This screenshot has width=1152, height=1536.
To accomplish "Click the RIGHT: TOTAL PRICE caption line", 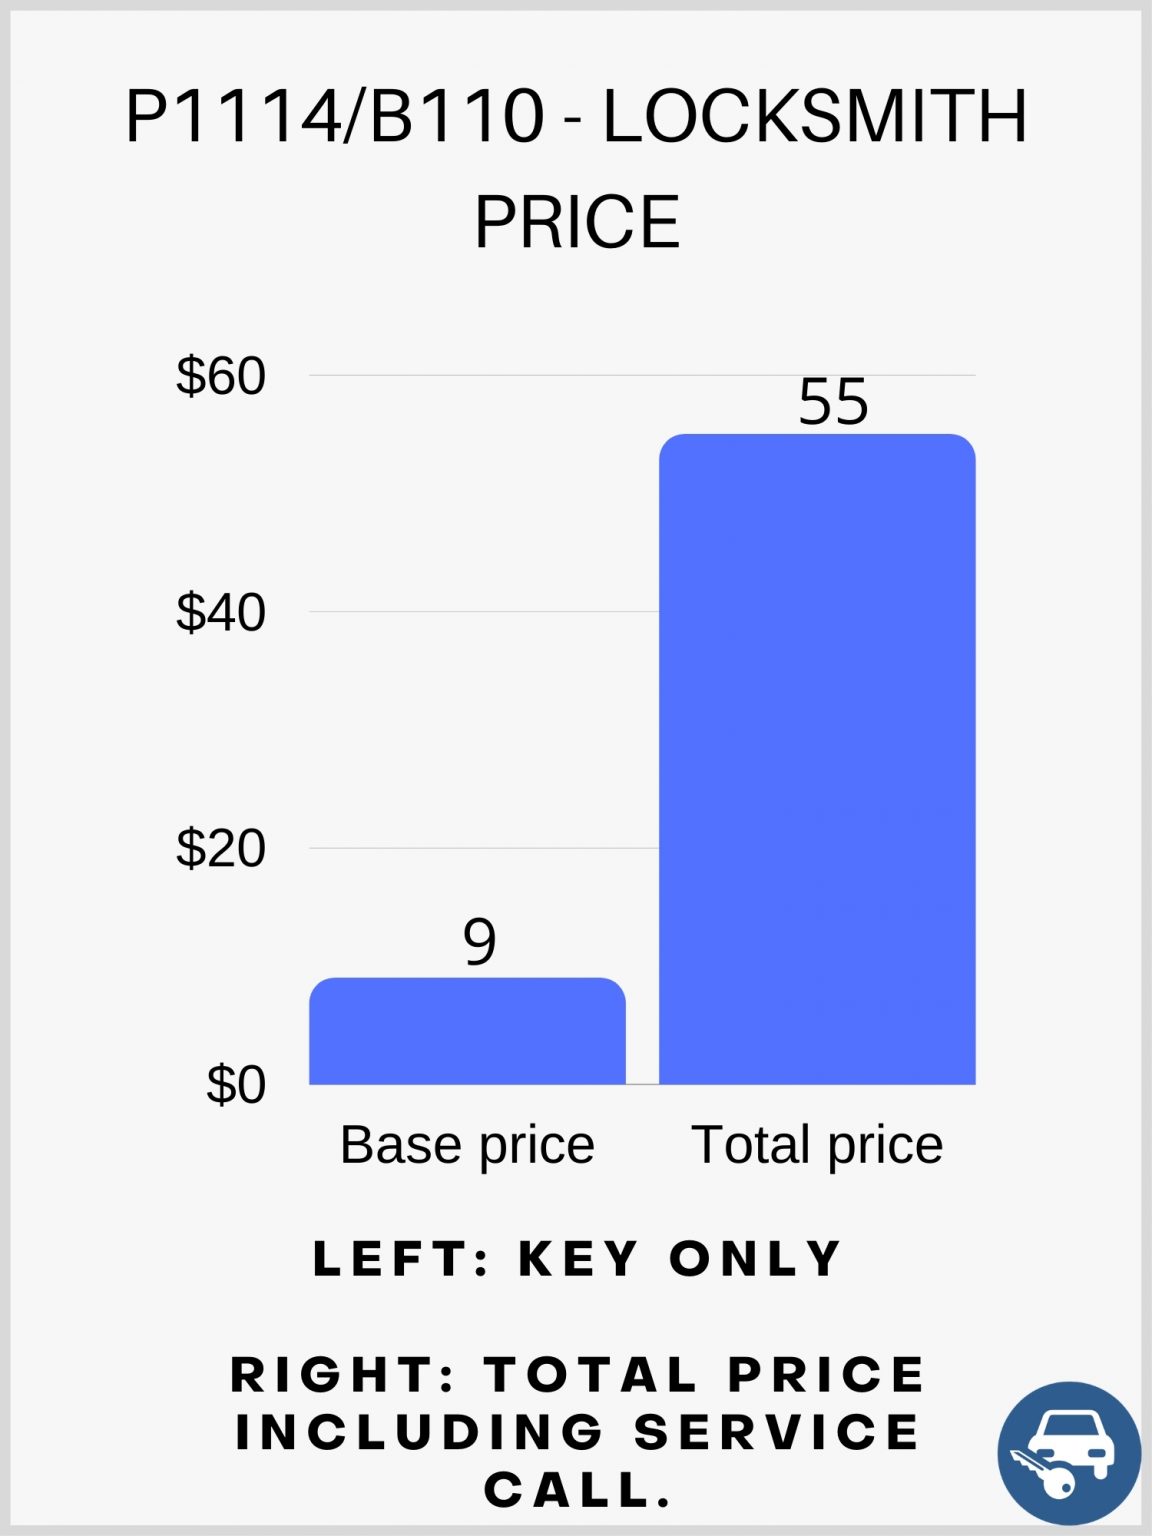I will [578, 1374].
